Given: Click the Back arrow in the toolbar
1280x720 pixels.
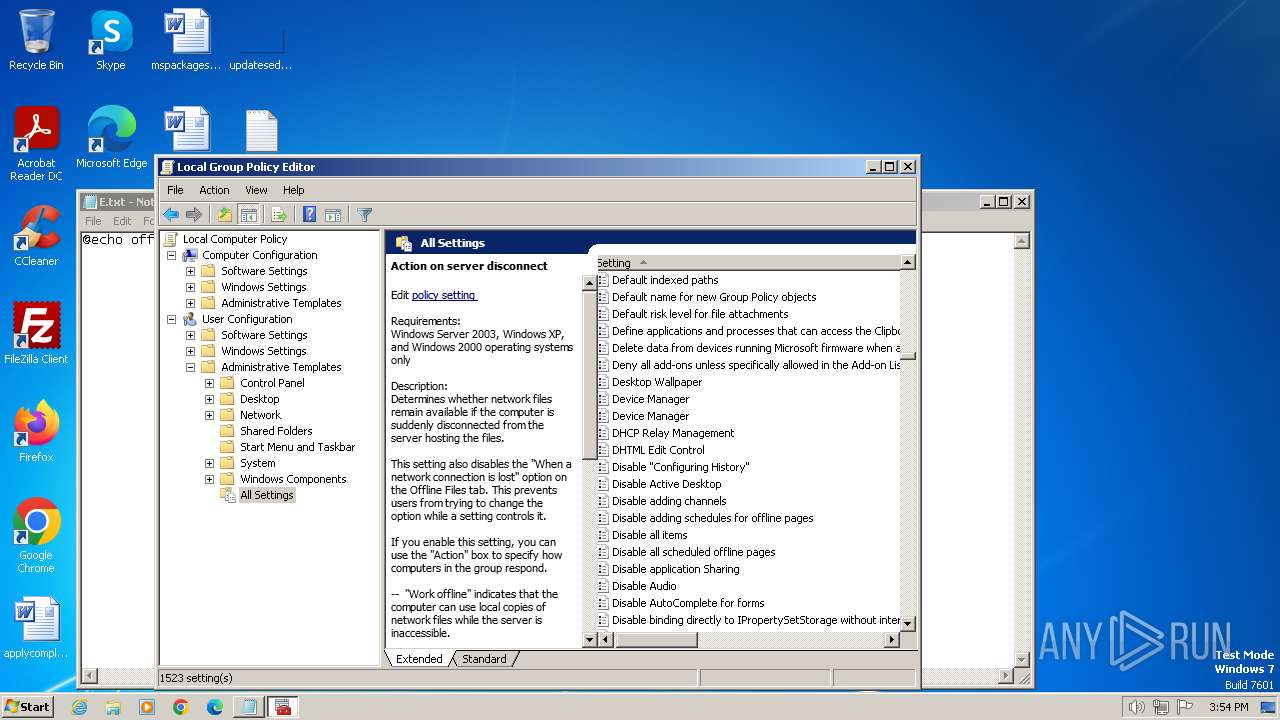Looking at the screenshot, I should coord(171,215).
